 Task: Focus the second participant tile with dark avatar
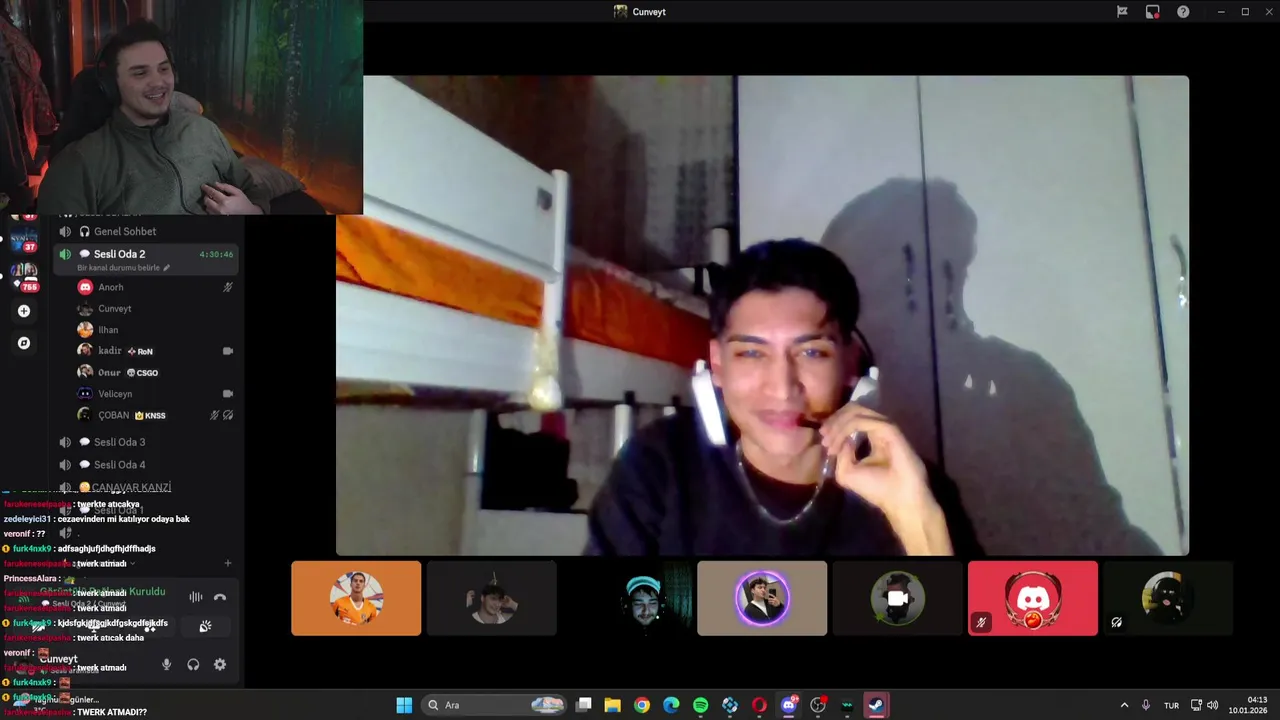pos(492,598)
